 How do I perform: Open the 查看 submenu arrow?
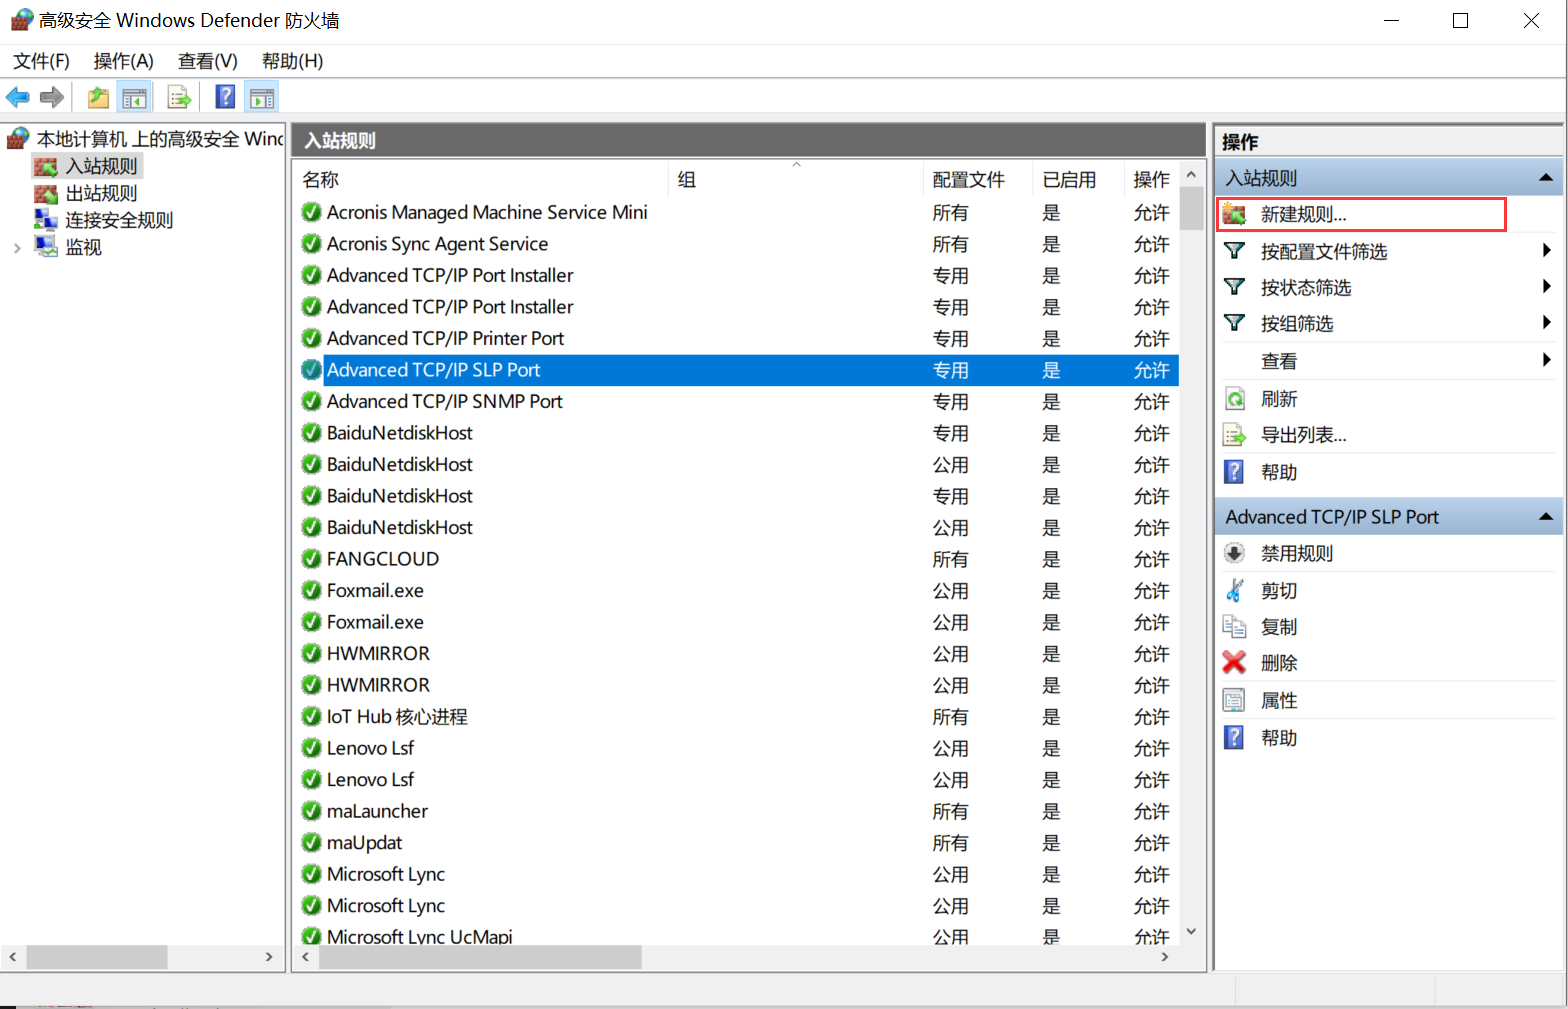pos(1547,359)
